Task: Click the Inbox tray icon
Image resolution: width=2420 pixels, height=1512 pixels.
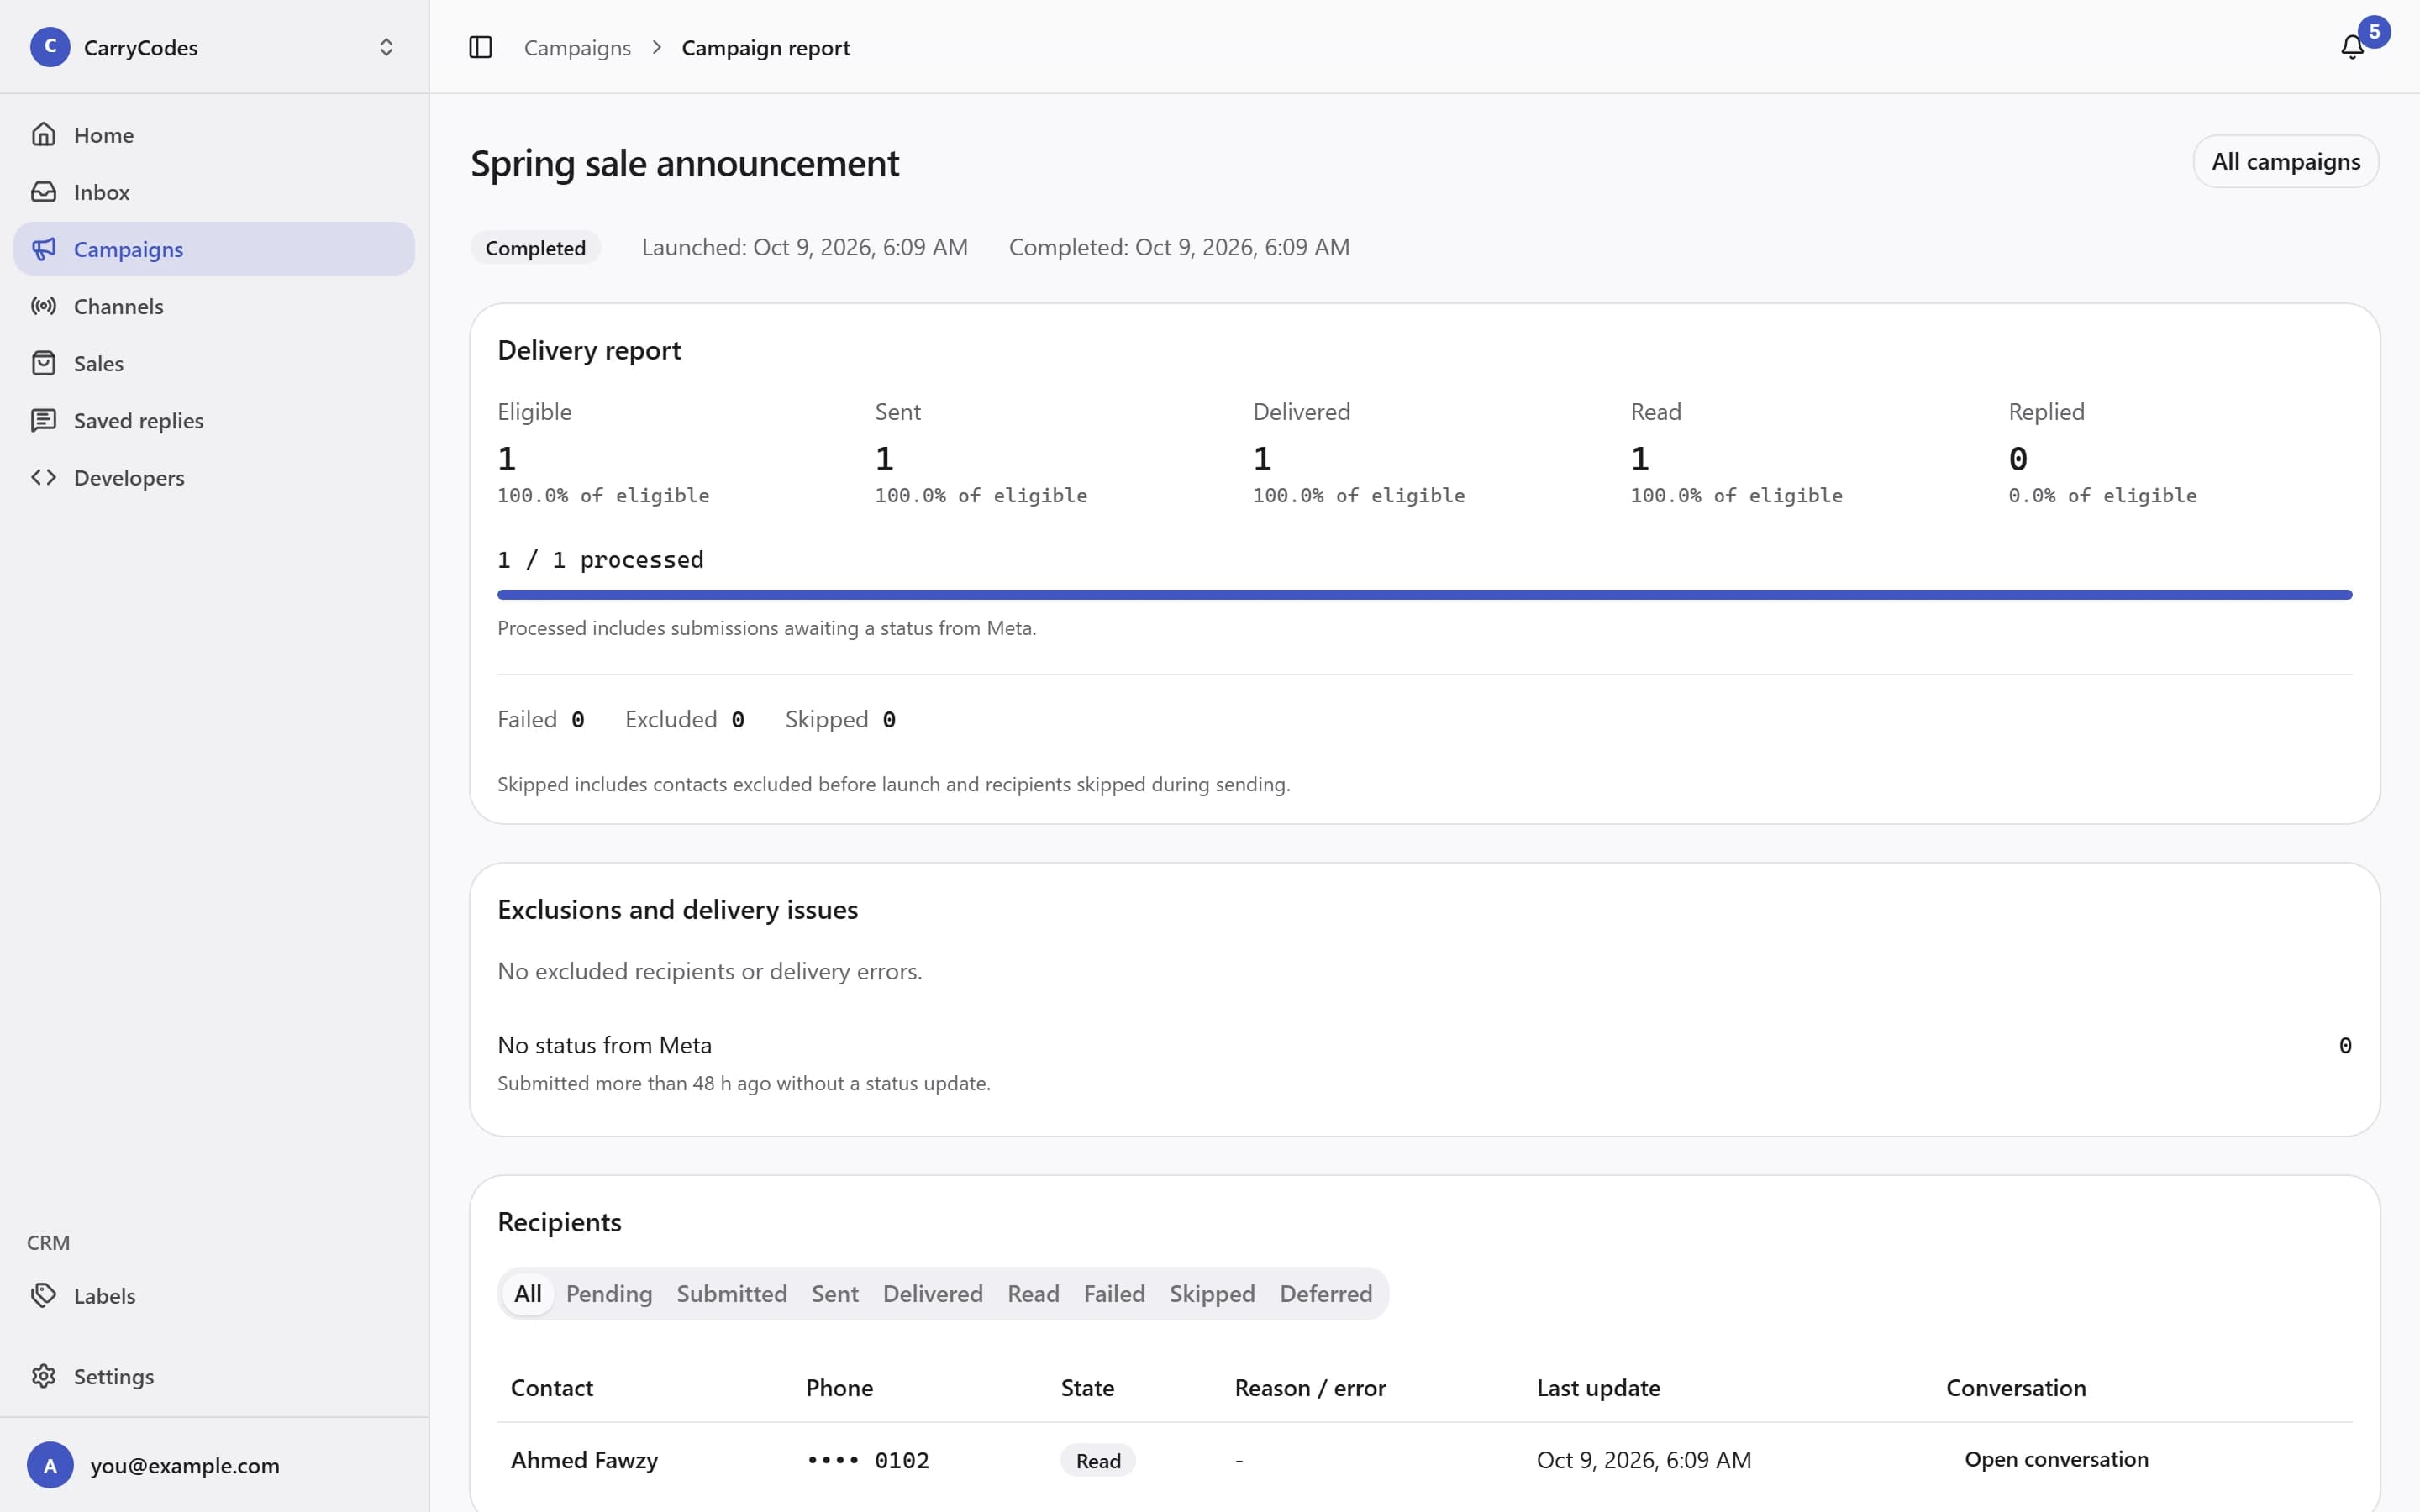Action: pos(43,191)
